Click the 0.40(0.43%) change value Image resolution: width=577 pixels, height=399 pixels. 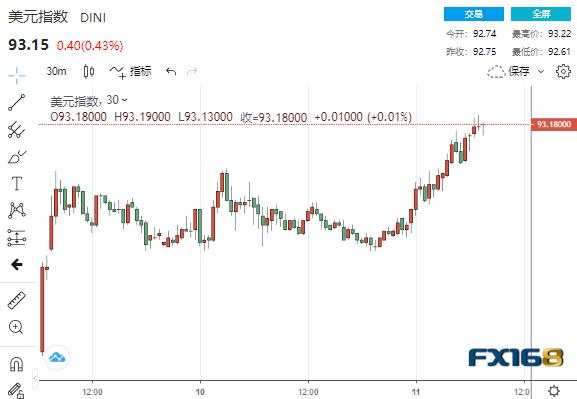pos(90,46)
